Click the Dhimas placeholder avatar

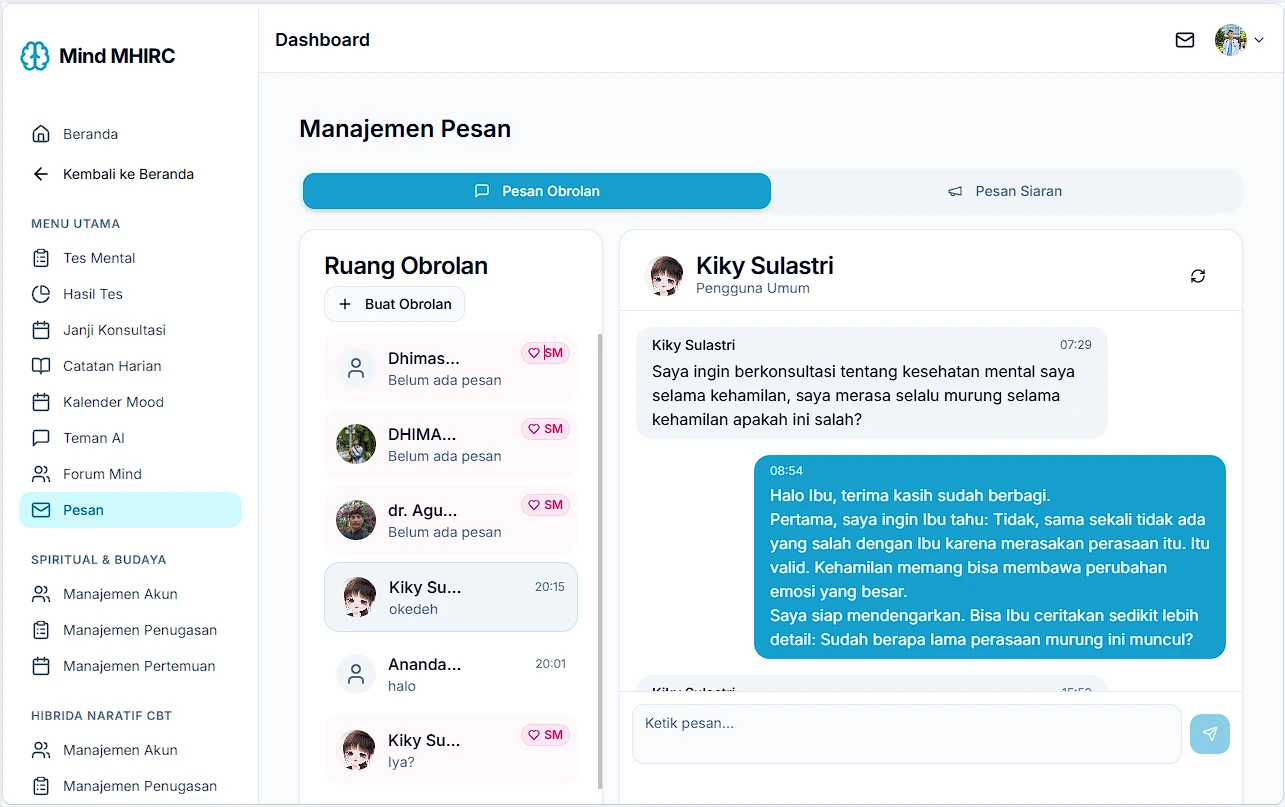point(356,368)
